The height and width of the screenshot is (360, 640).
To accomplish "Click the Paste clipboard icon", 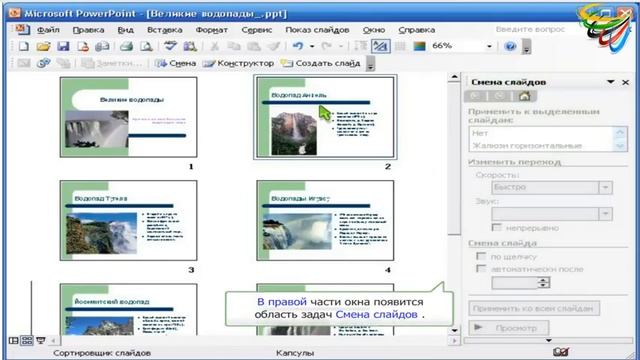I will click(254, 46).
